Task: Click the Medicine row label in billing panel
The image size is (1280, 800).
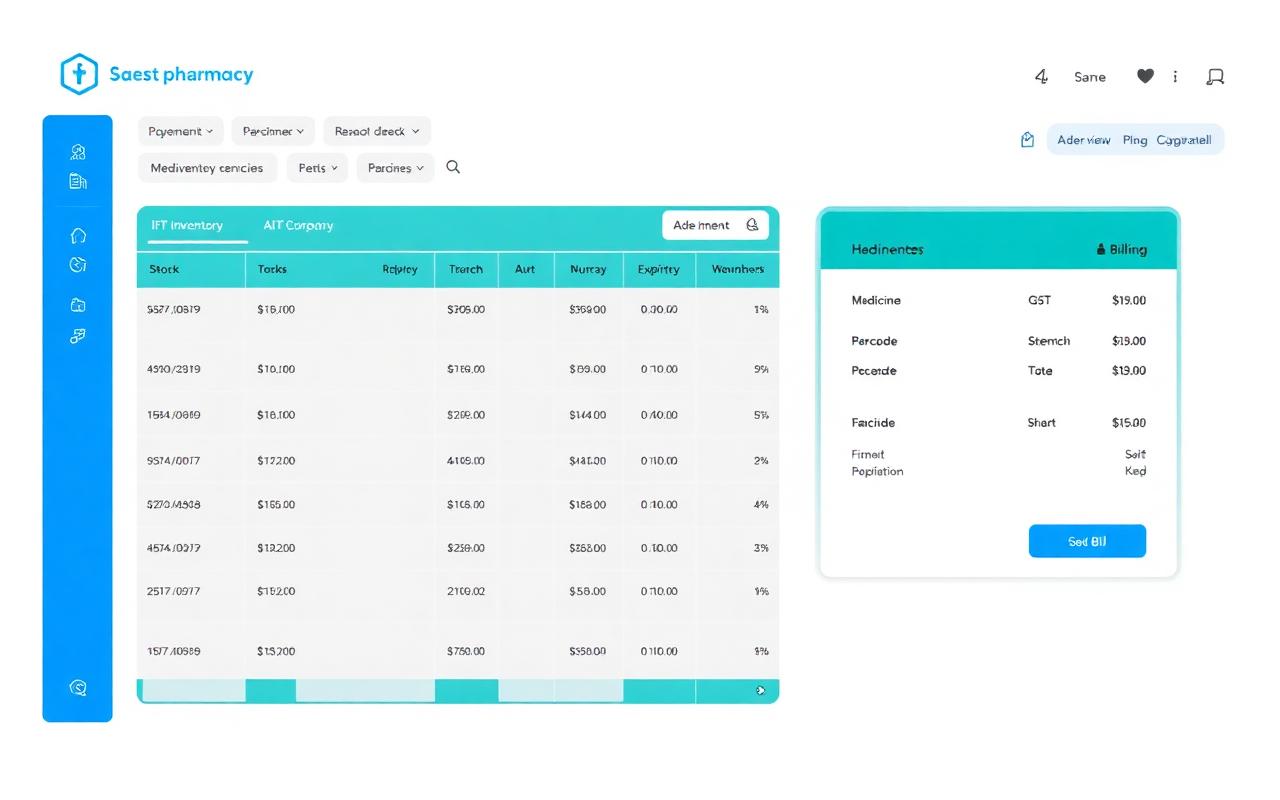Action: [x=876, y=300]
